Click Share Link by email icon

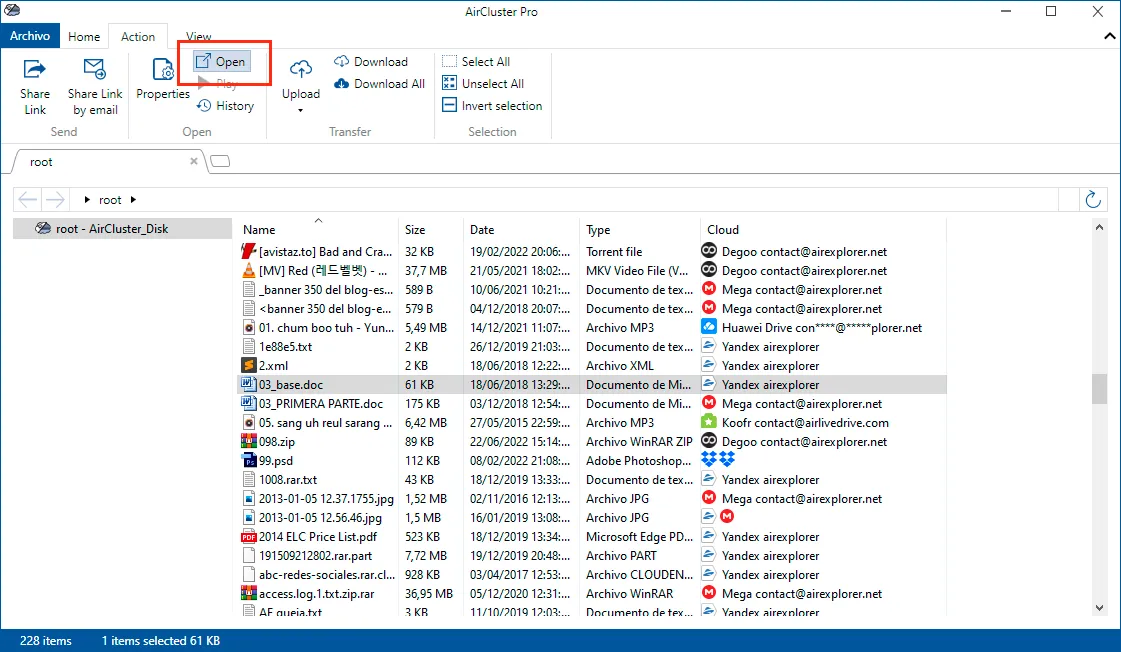point(94,69)
